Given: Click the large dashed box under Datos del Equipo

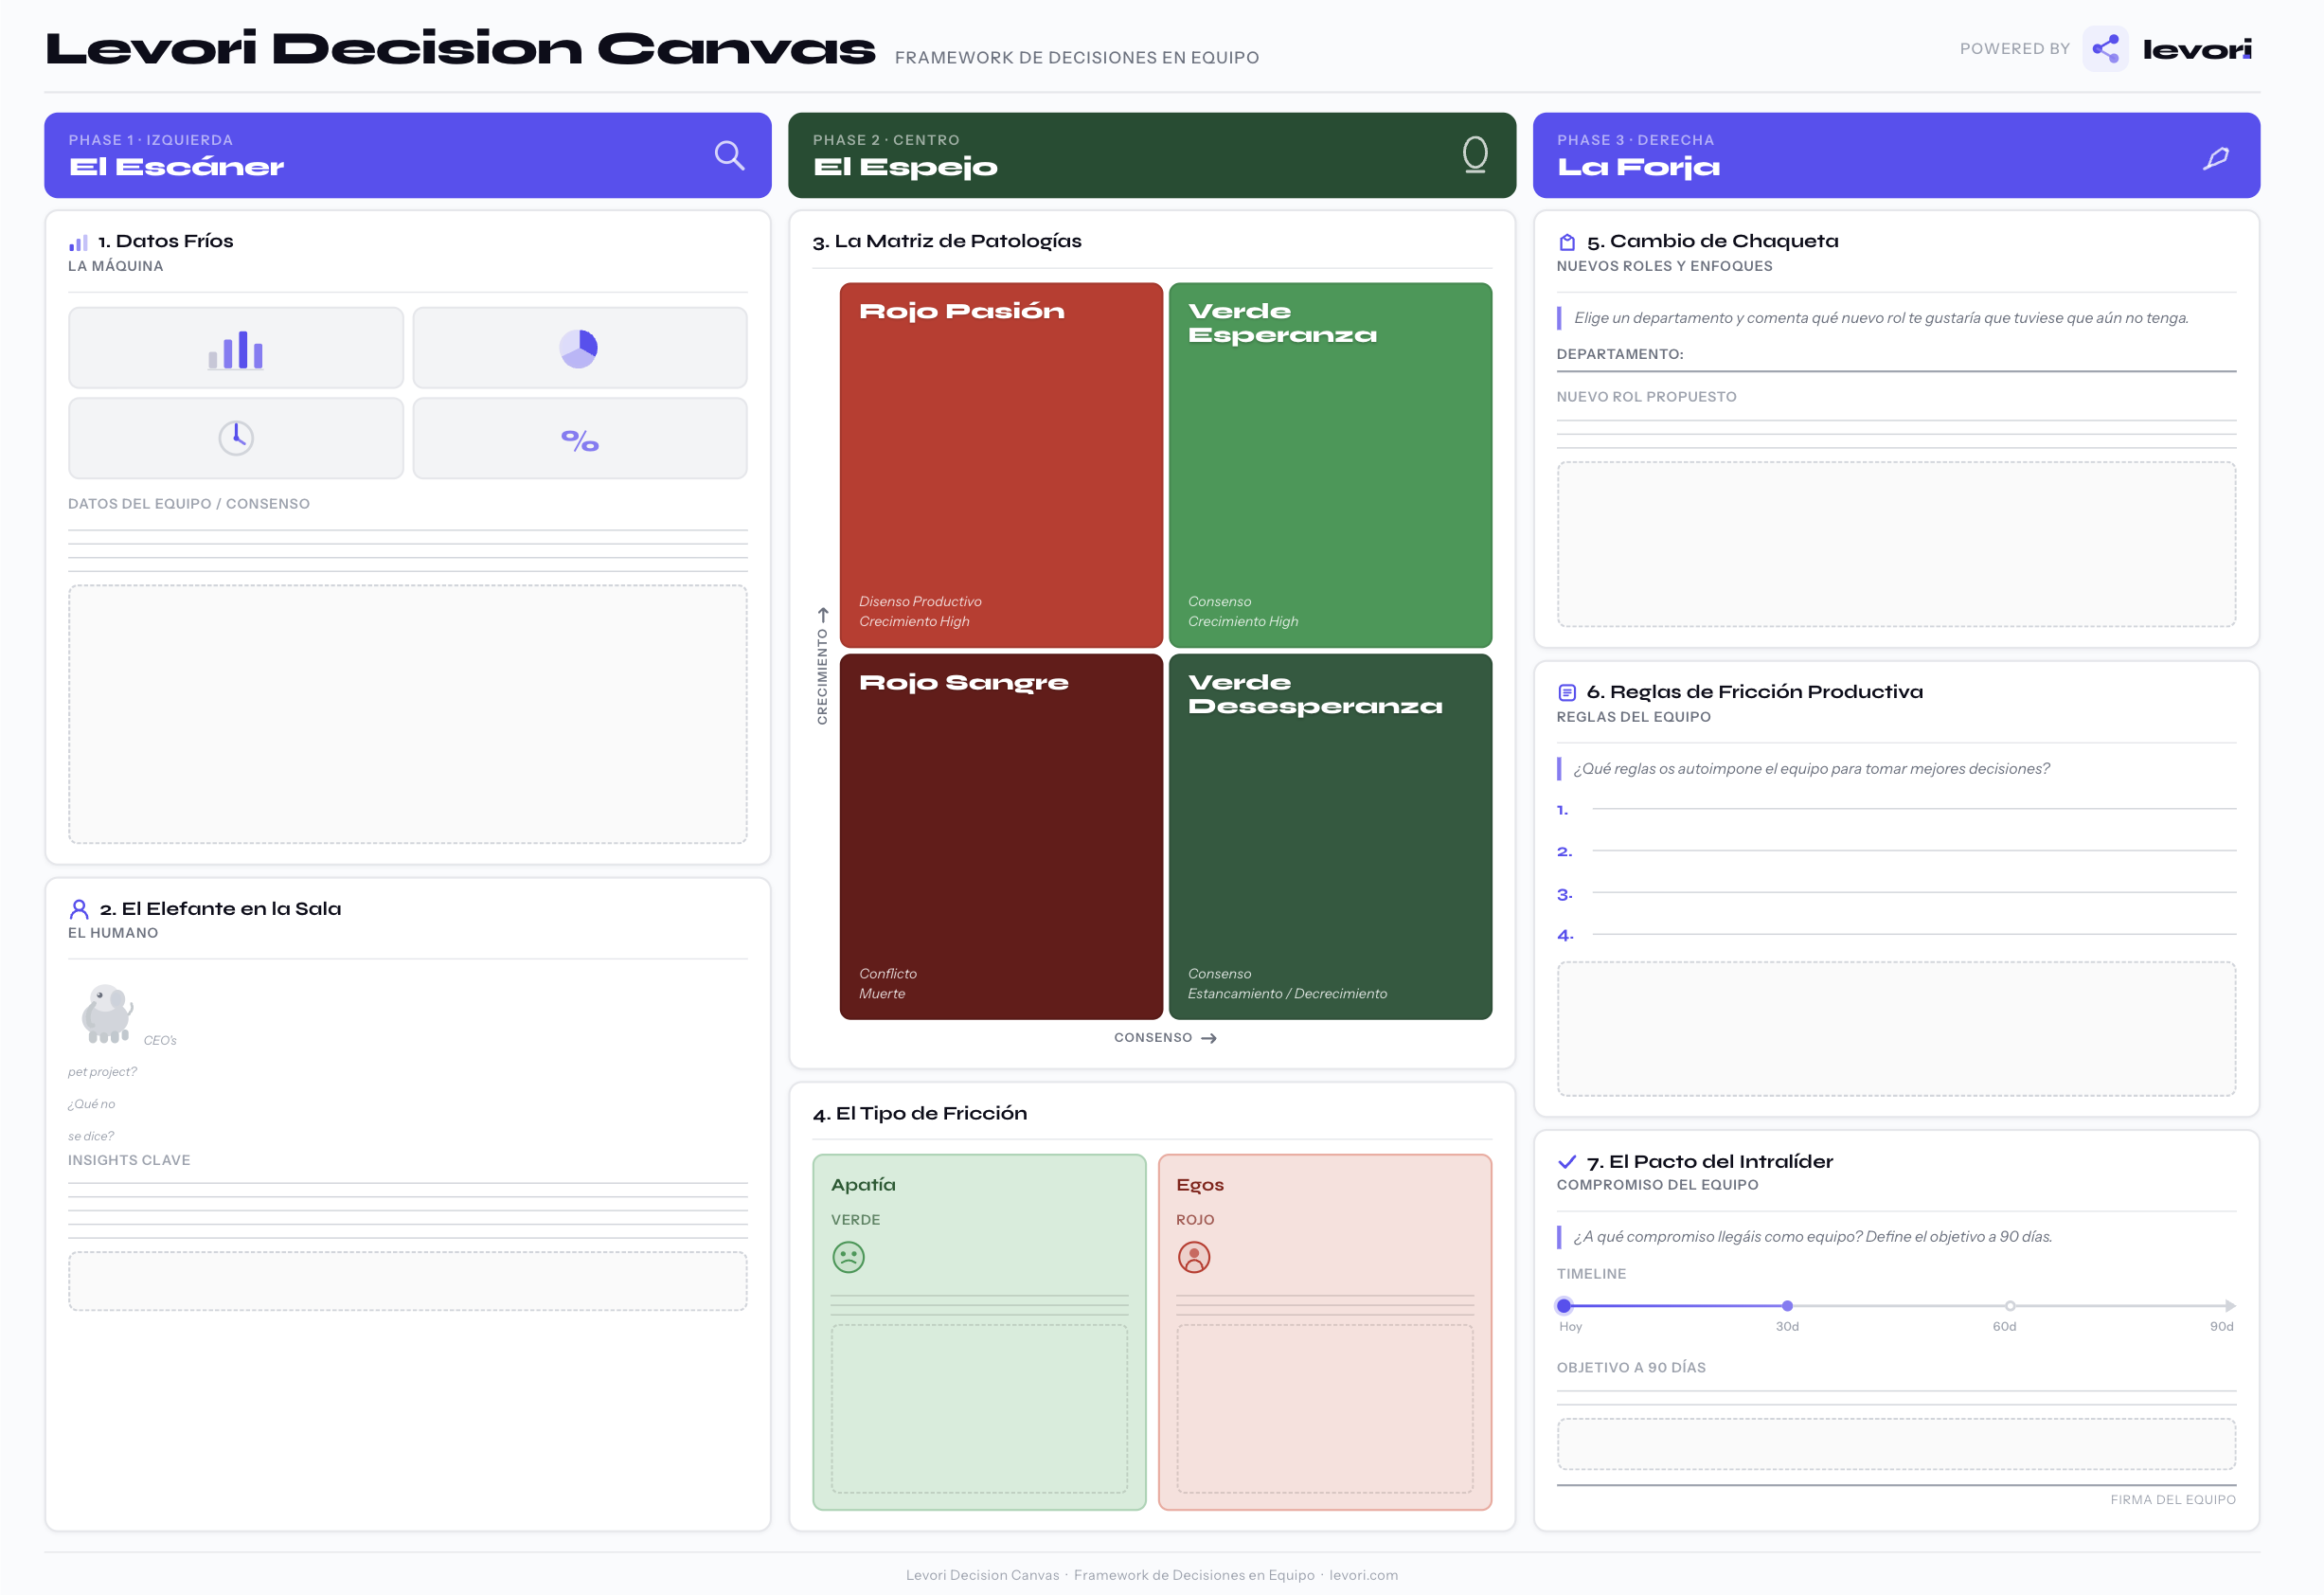Looking at the screenshot, I should [x=408, y=714].
